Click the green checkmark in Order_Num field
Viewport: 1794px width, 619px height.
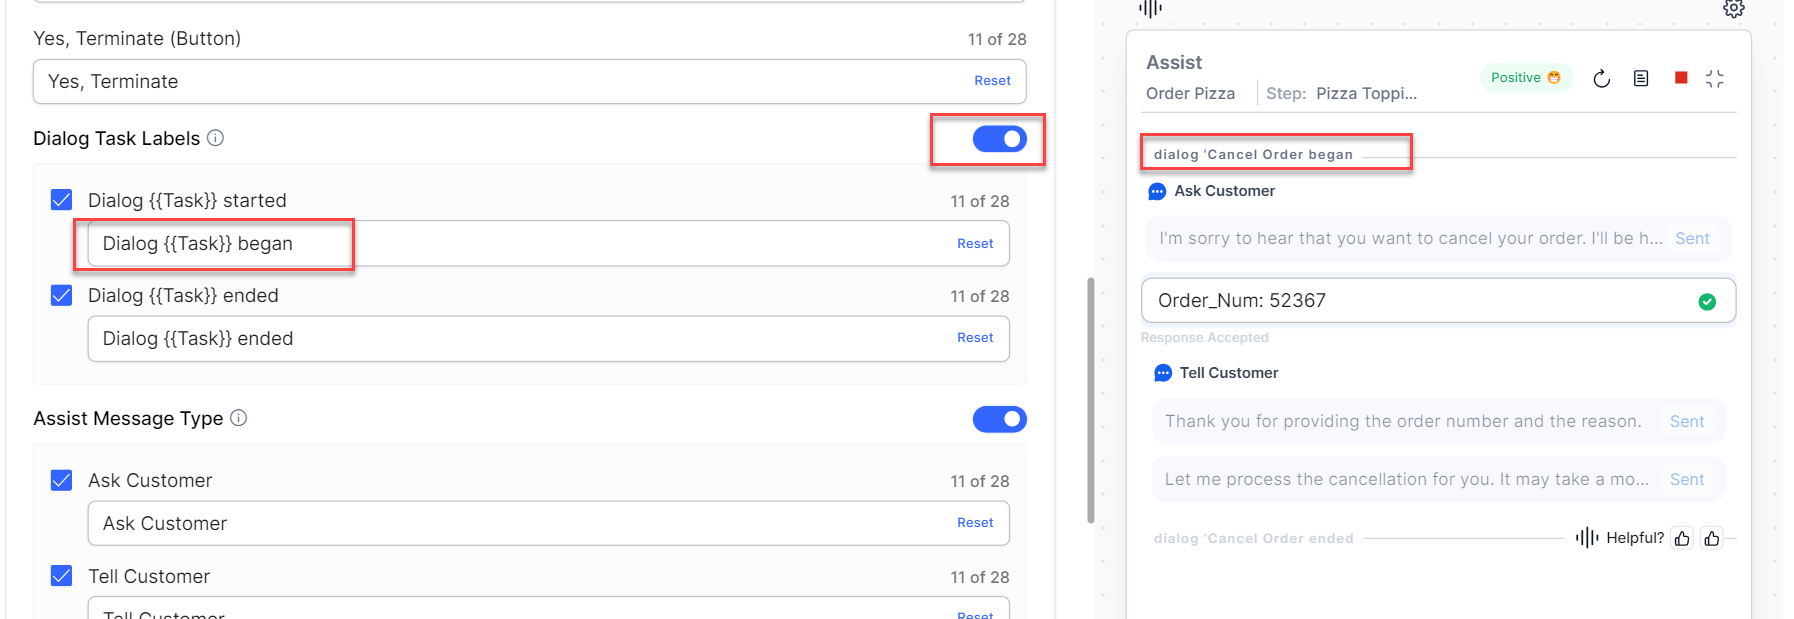pos(1707,301)
